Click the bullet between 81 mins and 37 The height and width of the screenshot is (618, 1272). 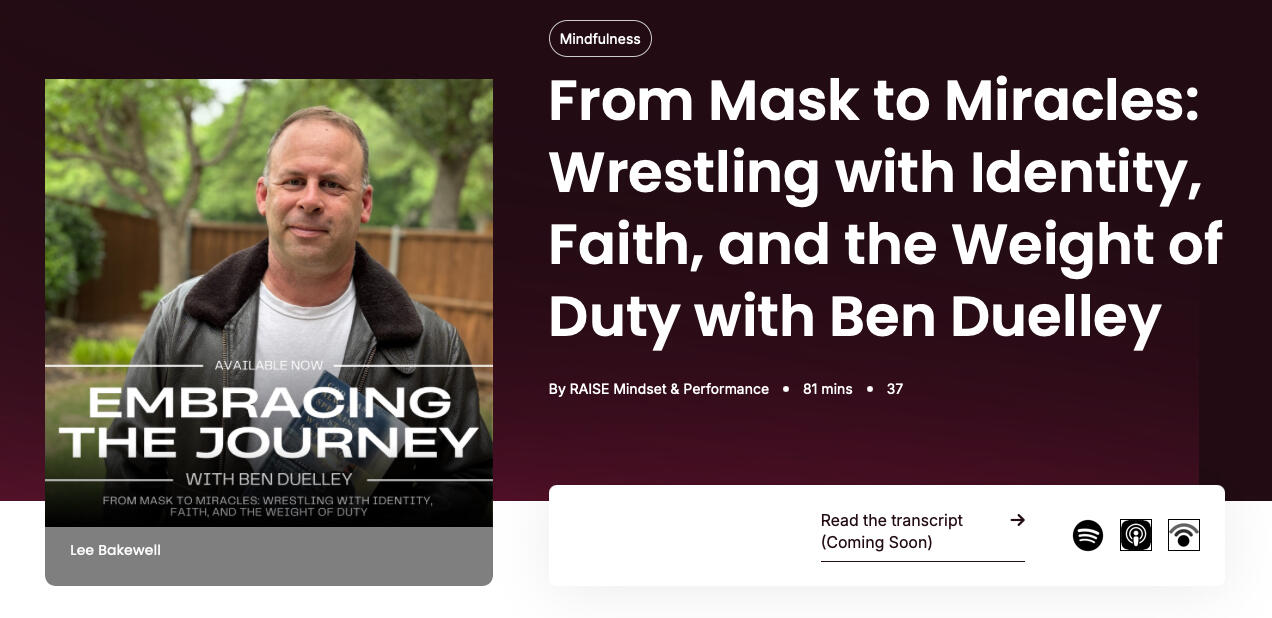870,389
